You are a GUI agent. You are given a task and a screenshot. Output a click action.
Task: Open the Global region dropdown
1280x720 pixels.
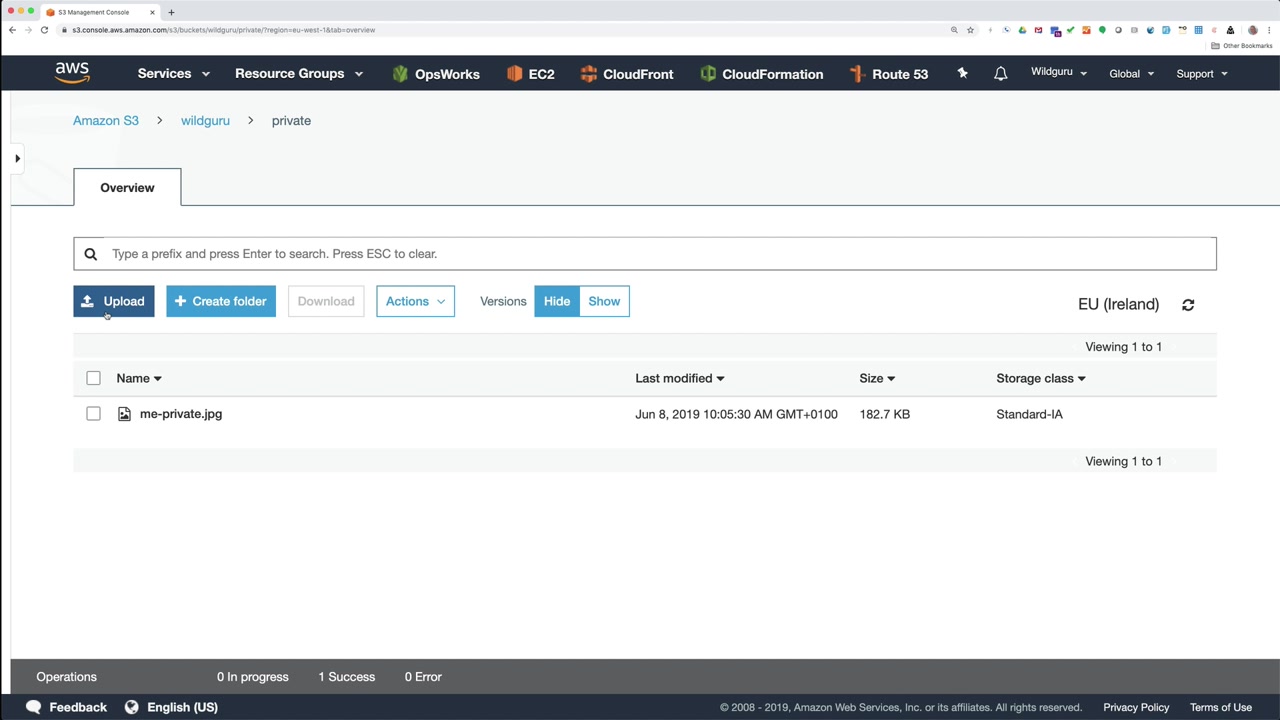(1132, 74)
